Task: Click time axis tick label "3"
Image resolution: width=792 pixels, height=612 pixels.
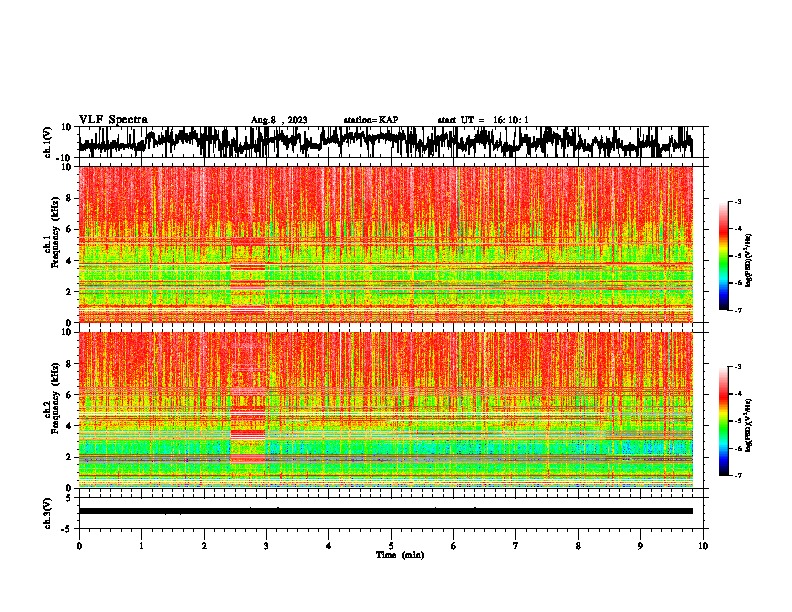Action: pos(266,546)
